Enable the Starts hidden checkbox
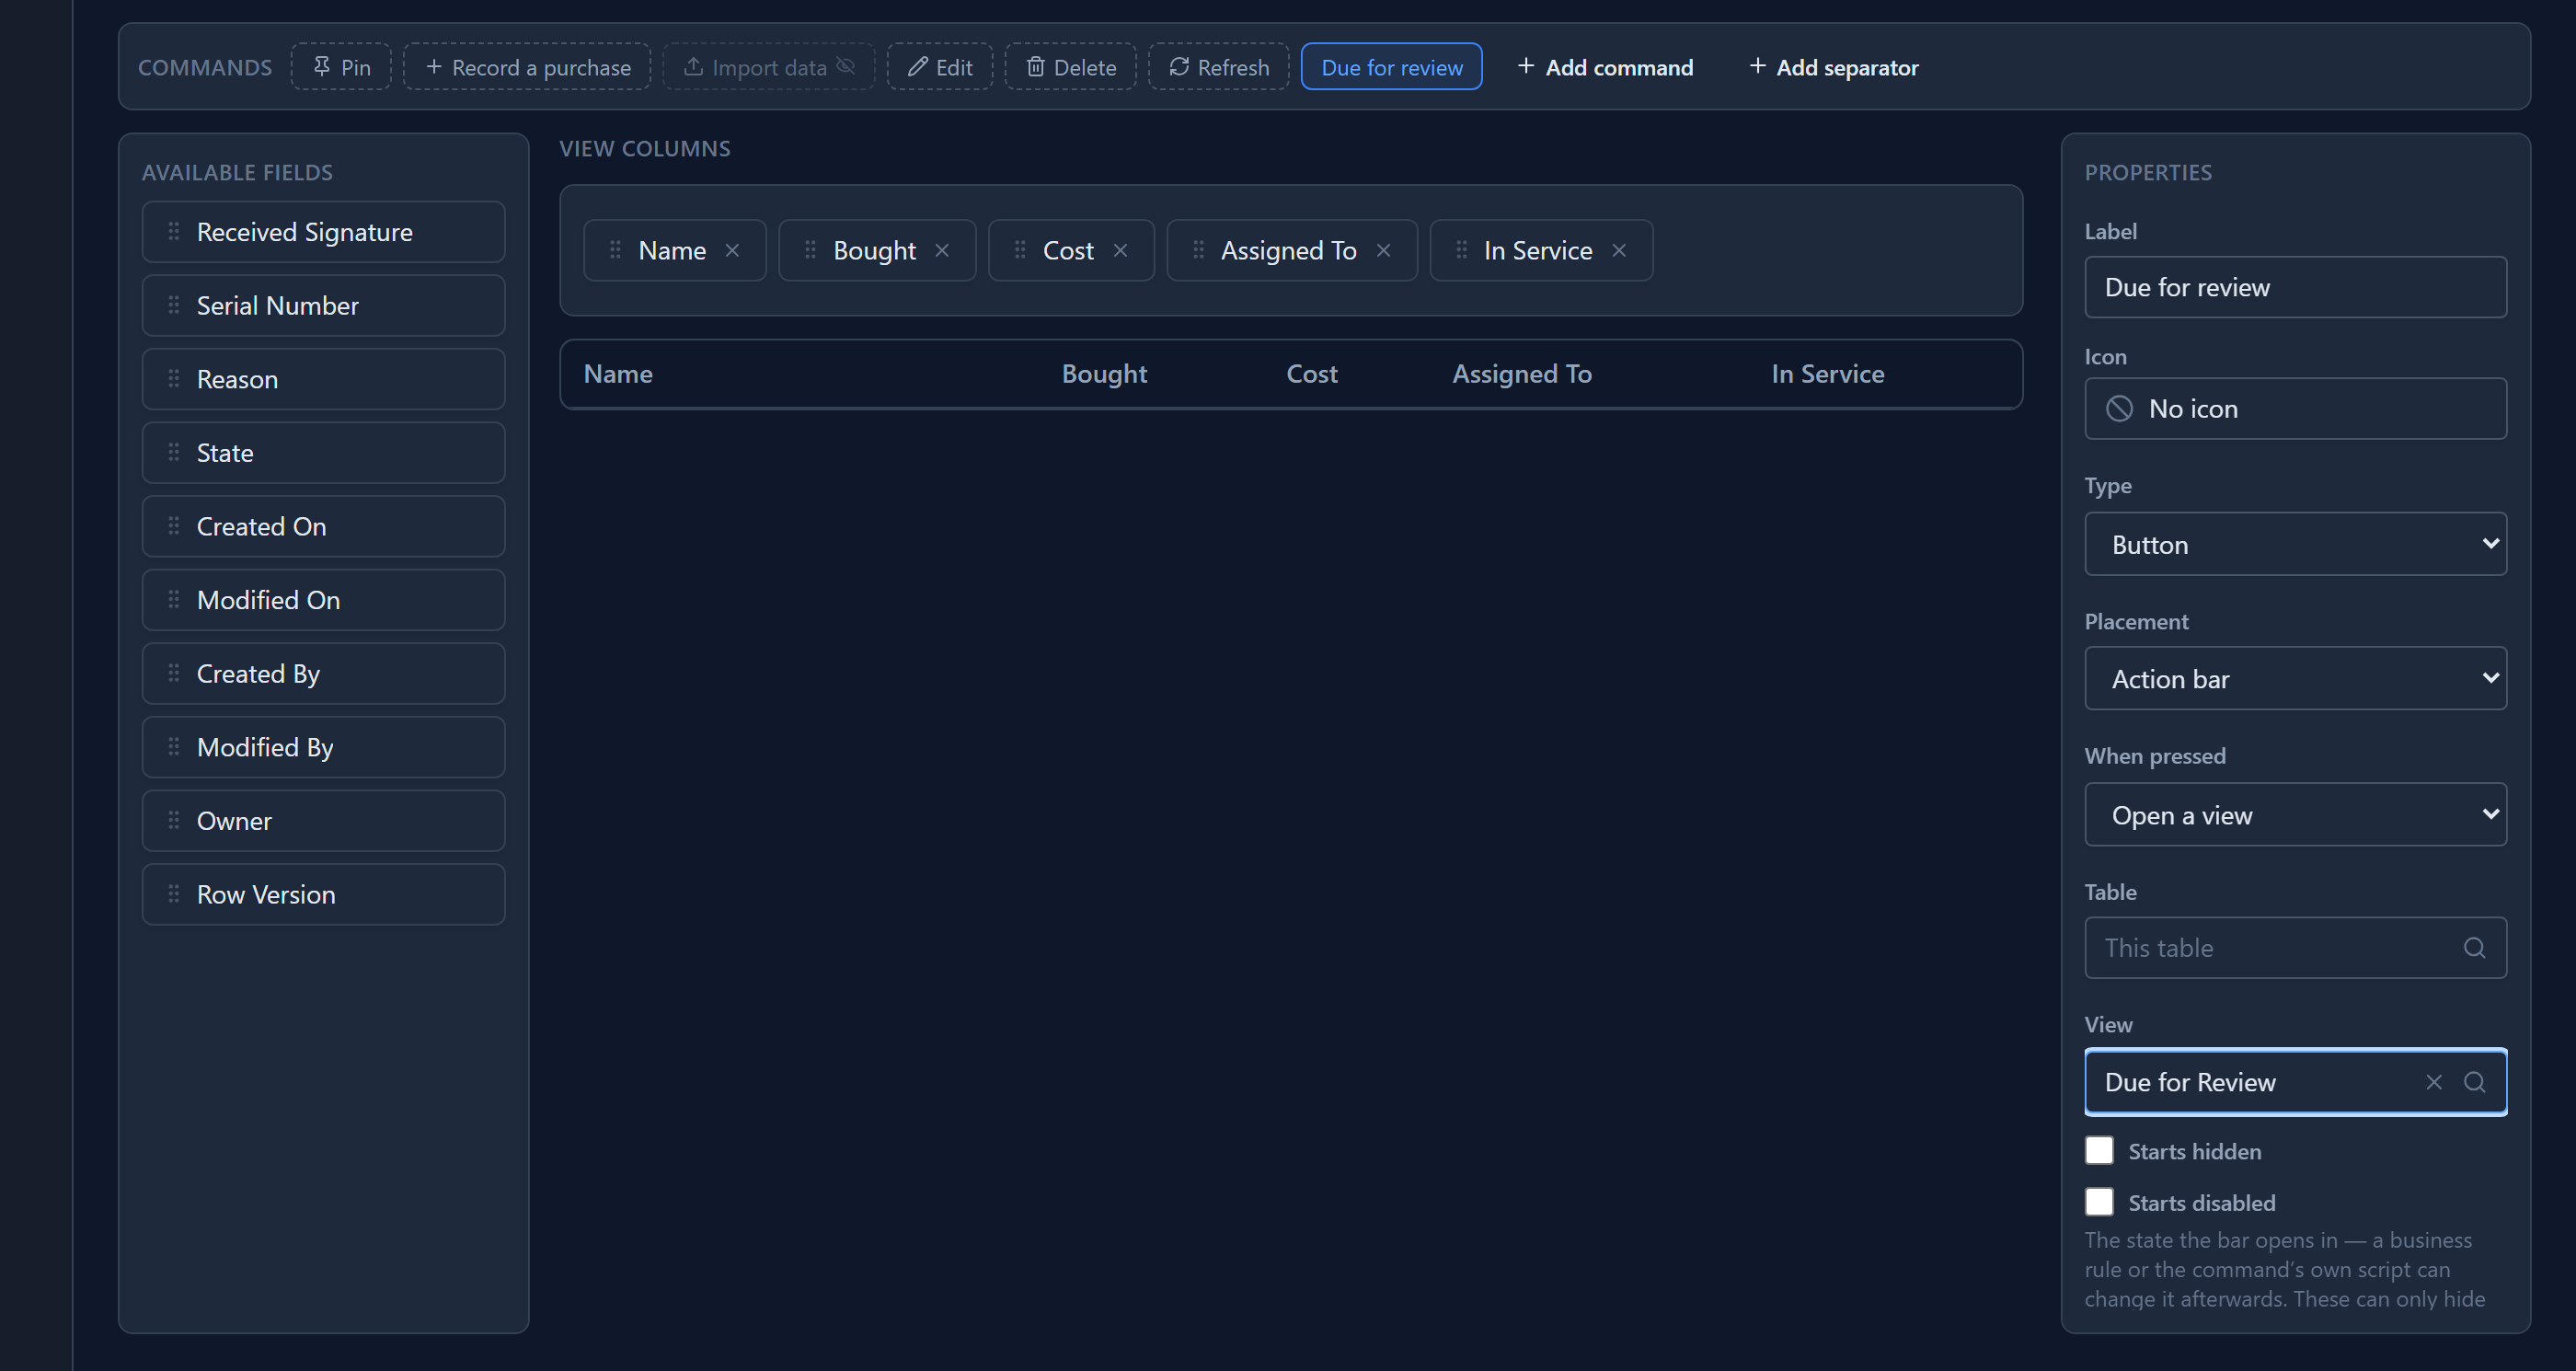This screenshot has width=2576, height=1371. (x=2099, y=1150)
